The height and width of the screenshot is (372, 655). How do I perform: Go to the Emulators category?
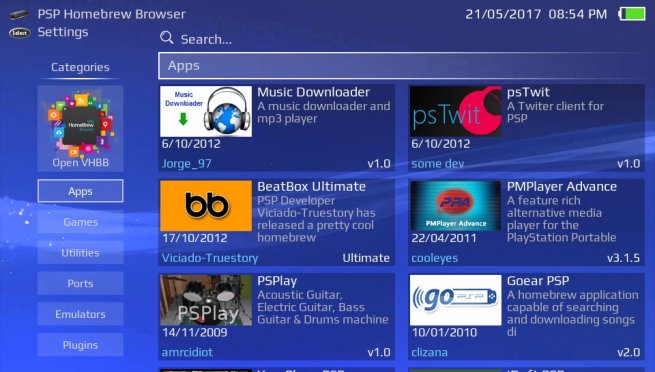pos(80,314)
